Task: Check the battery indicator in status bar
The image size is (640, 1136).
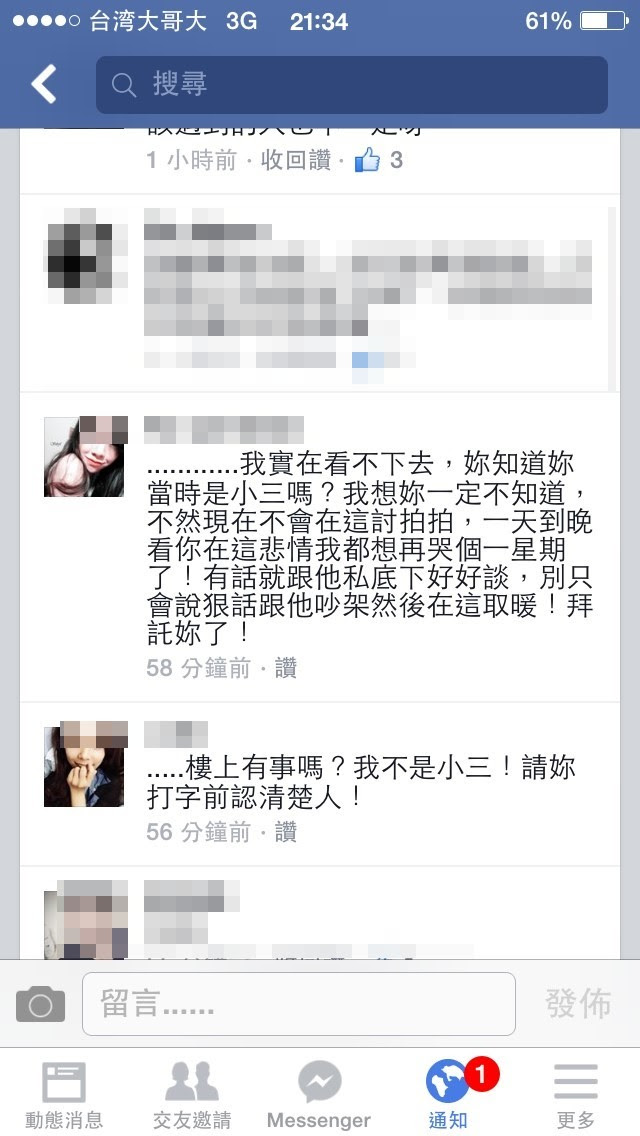Action: click(x=604, y=21)
